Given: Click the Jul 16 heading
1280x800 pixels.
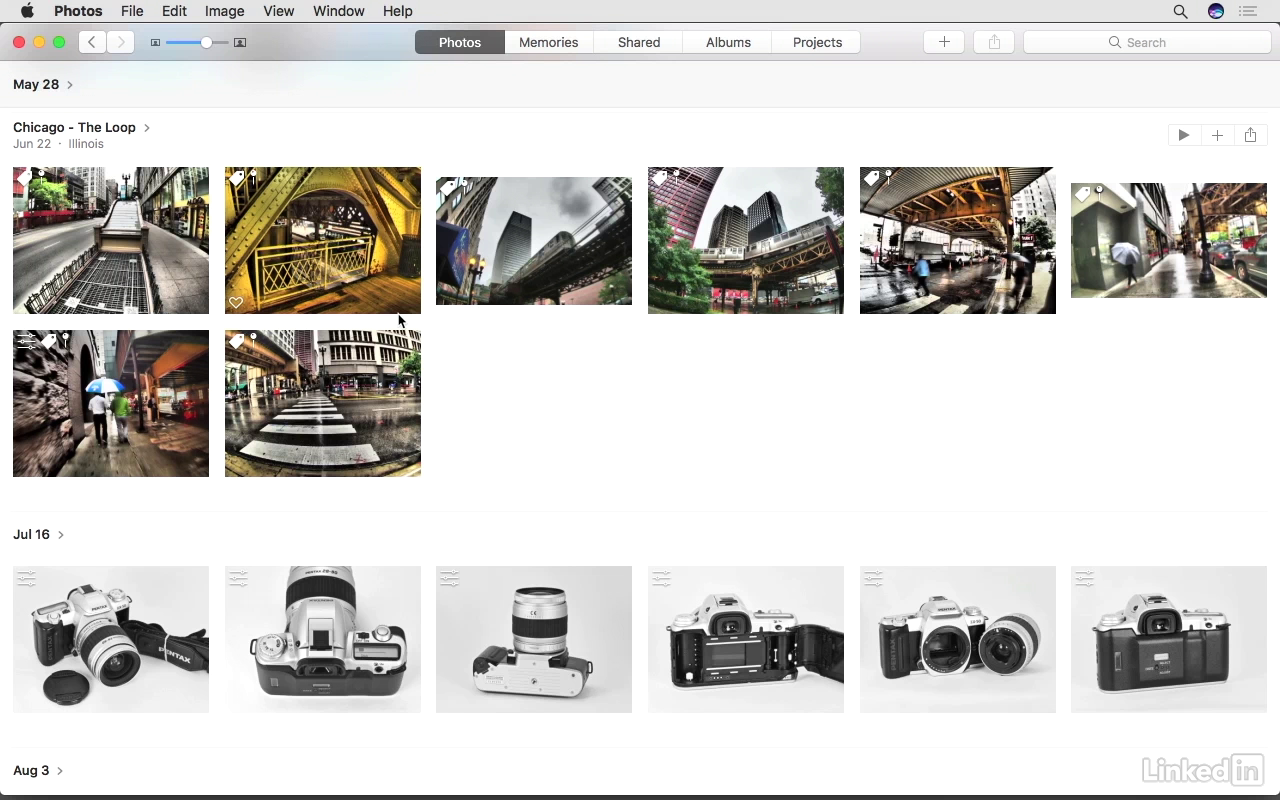Looking at the screenshot, I should click(x=31, y=535).
